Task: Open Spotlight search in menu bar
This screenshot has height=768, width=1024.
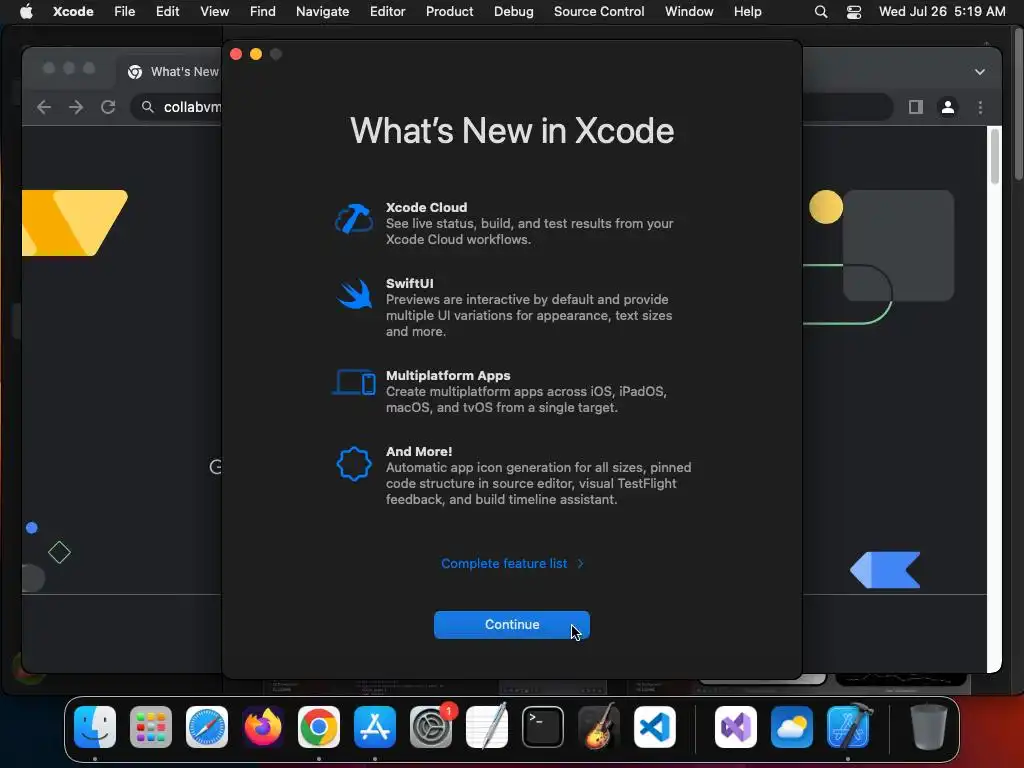Action: pos(821,12)
